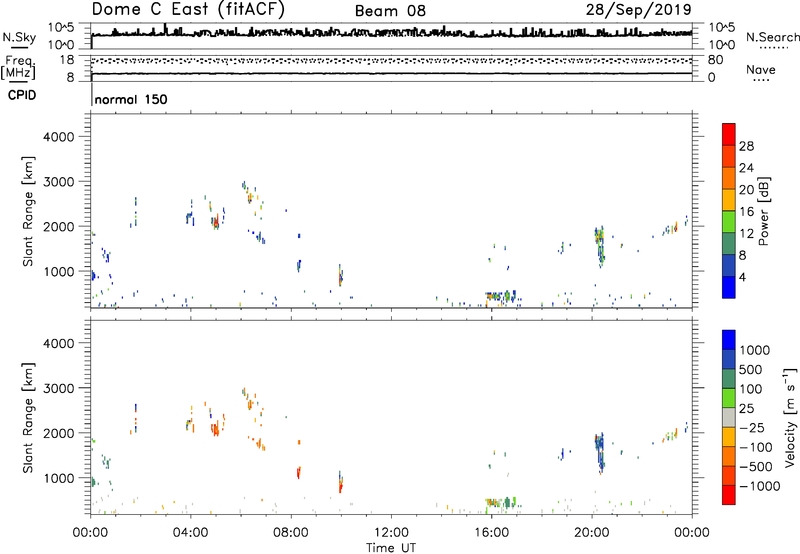The image size is (800, 554).
Task: Click the 'N.Sky' legend label
Action: 19,37
